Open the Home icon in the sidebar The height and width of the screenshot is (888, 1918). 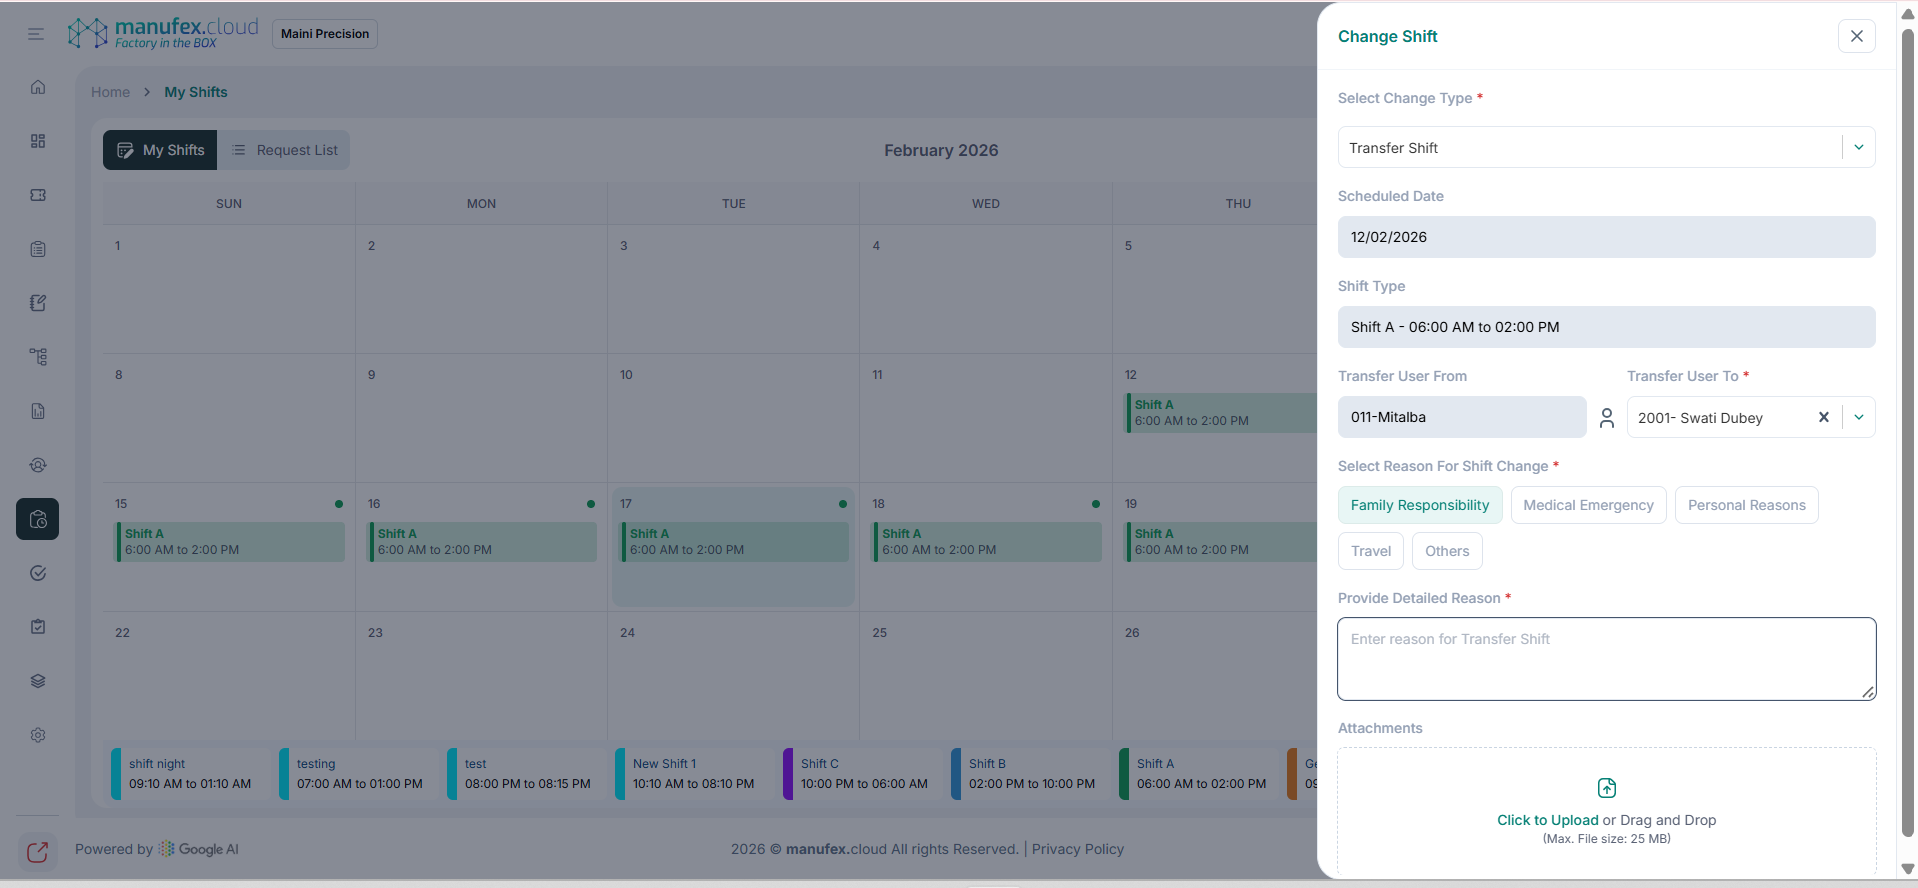coord(38,87)
